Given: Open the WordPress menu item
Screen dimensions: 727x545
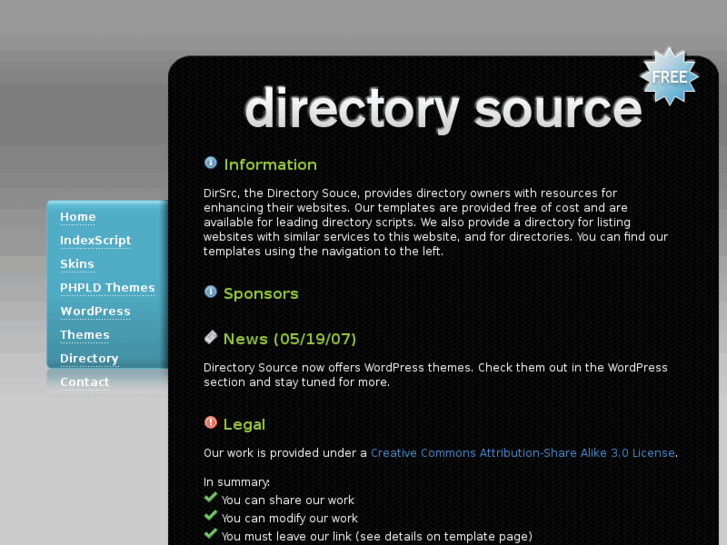Looking at the screenshot, I should tap(95, 311).
